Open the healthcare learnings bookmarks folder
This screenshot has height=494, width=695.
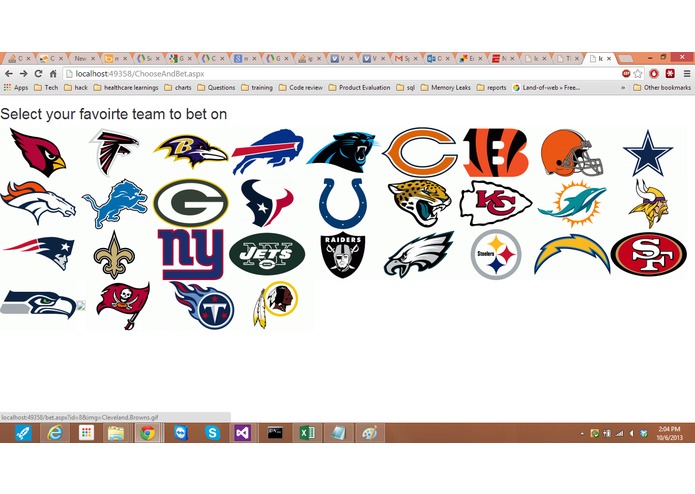click(126, 88)
